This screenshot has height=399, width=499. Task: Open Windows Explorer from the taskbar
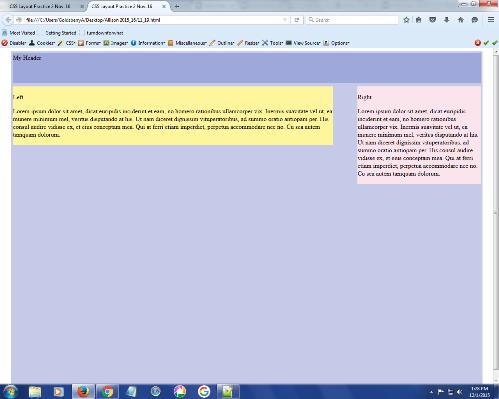(35, 392)
